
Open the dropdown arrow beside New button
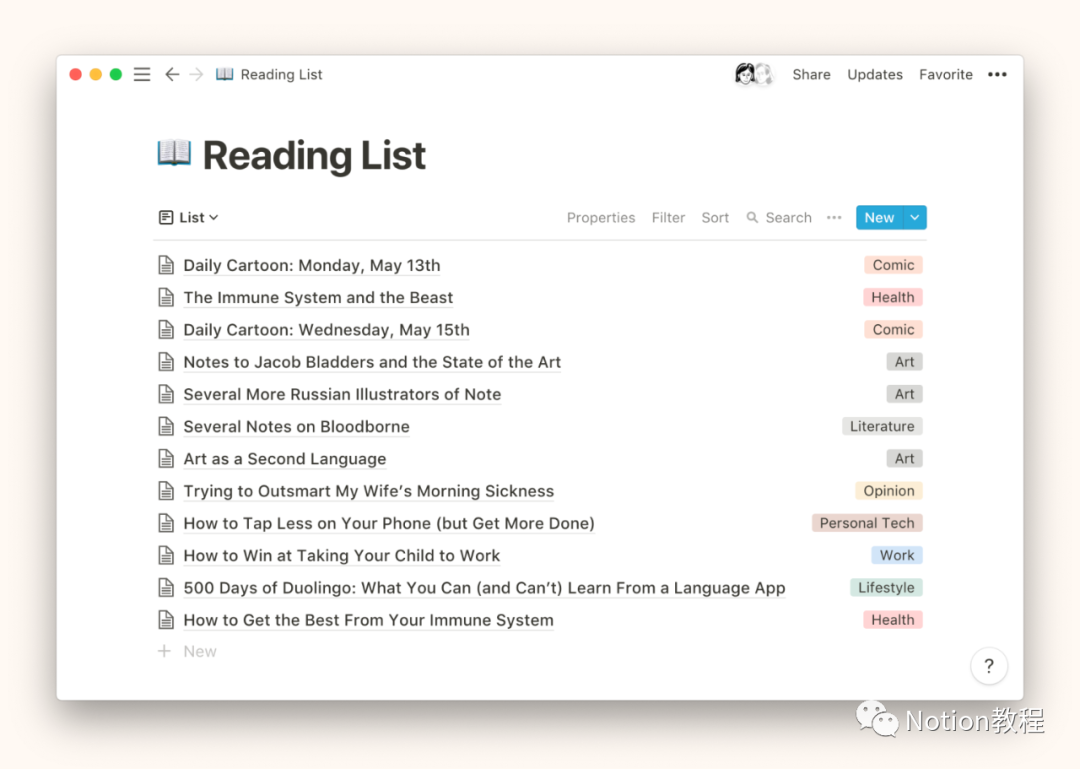[915, 218]
